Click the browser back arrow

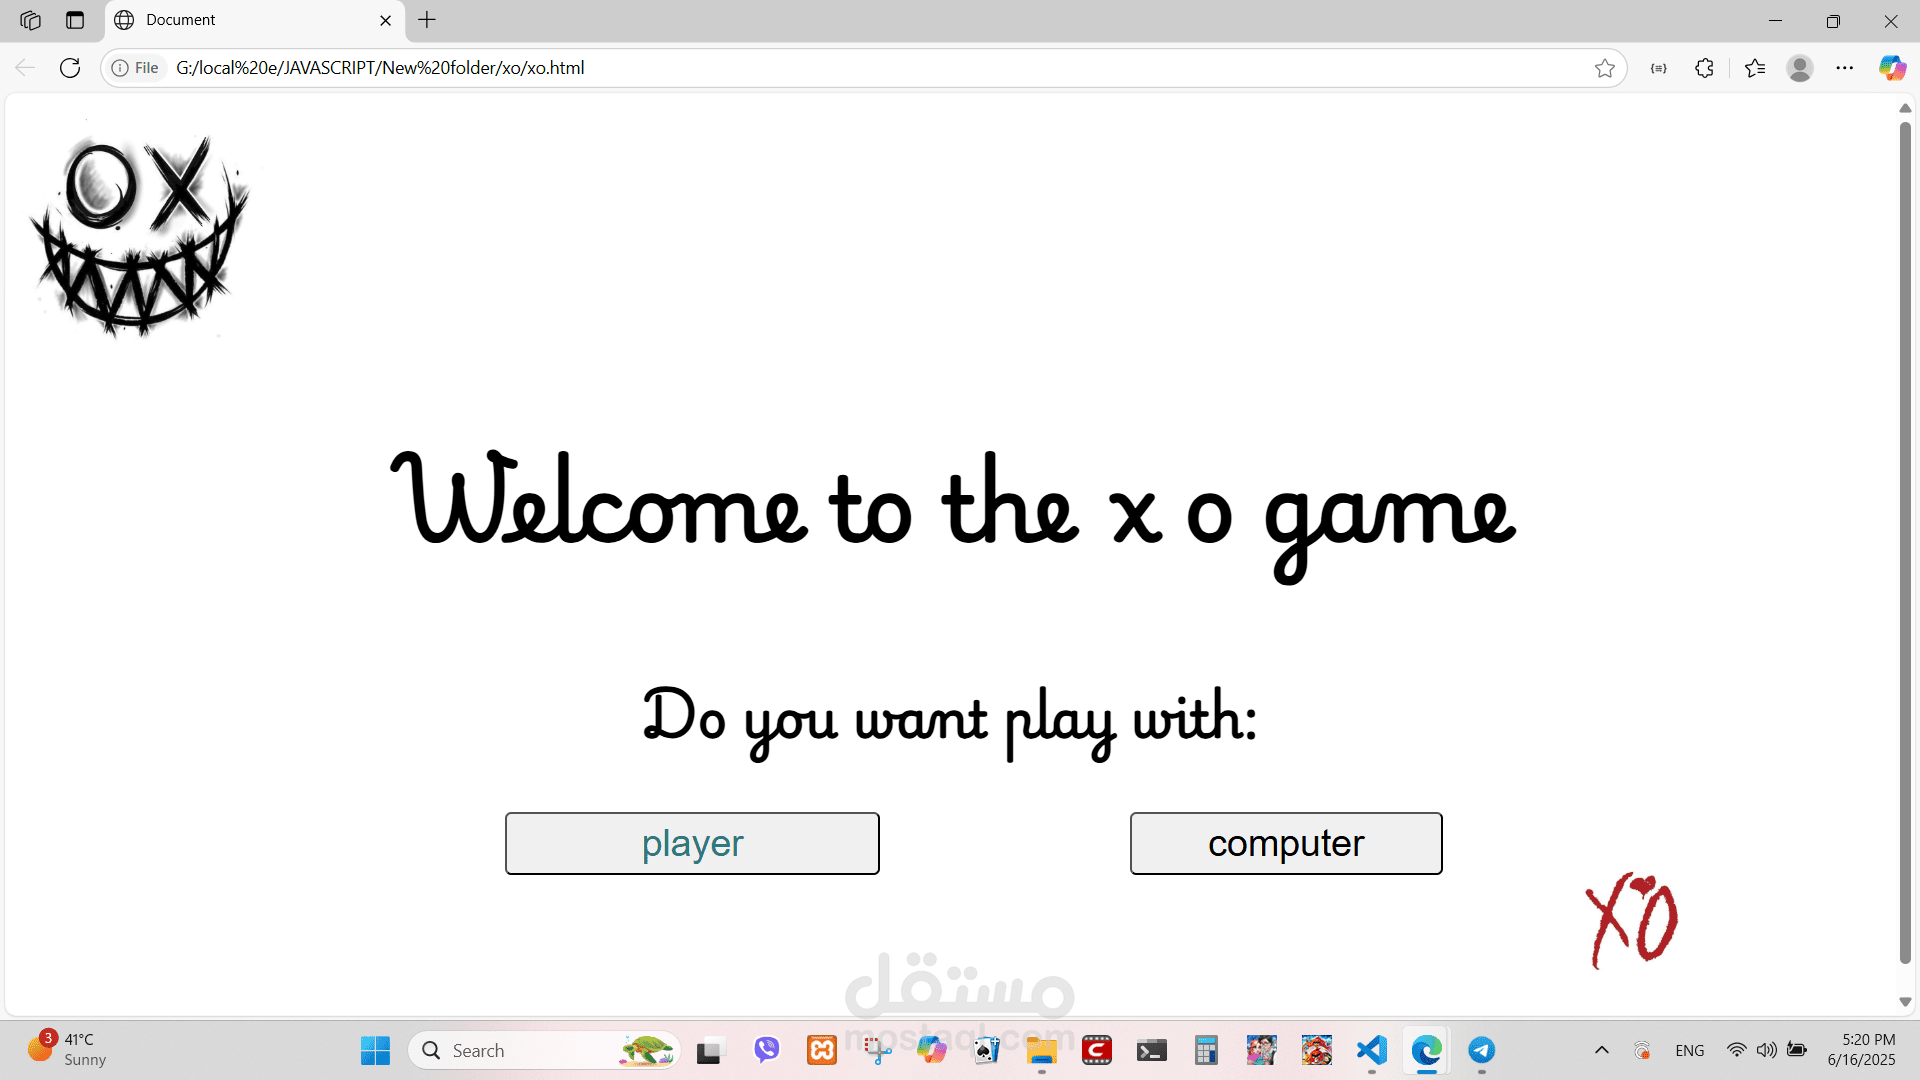coord(25,68)
